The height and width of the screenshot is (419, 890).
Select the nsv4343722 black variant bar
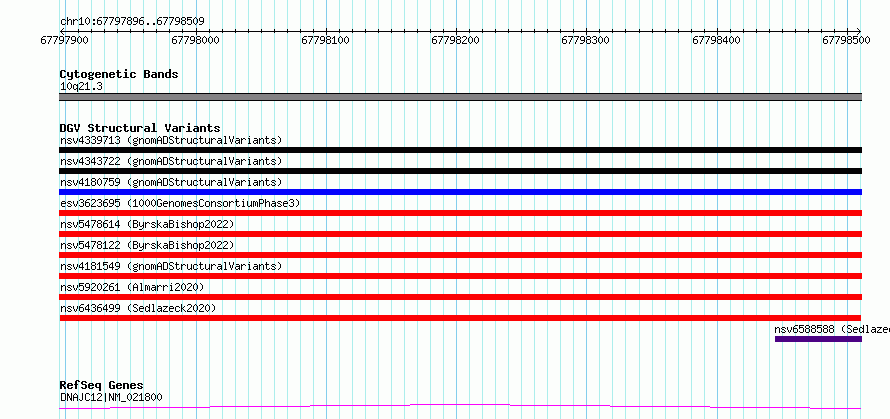tap(460, 171)
